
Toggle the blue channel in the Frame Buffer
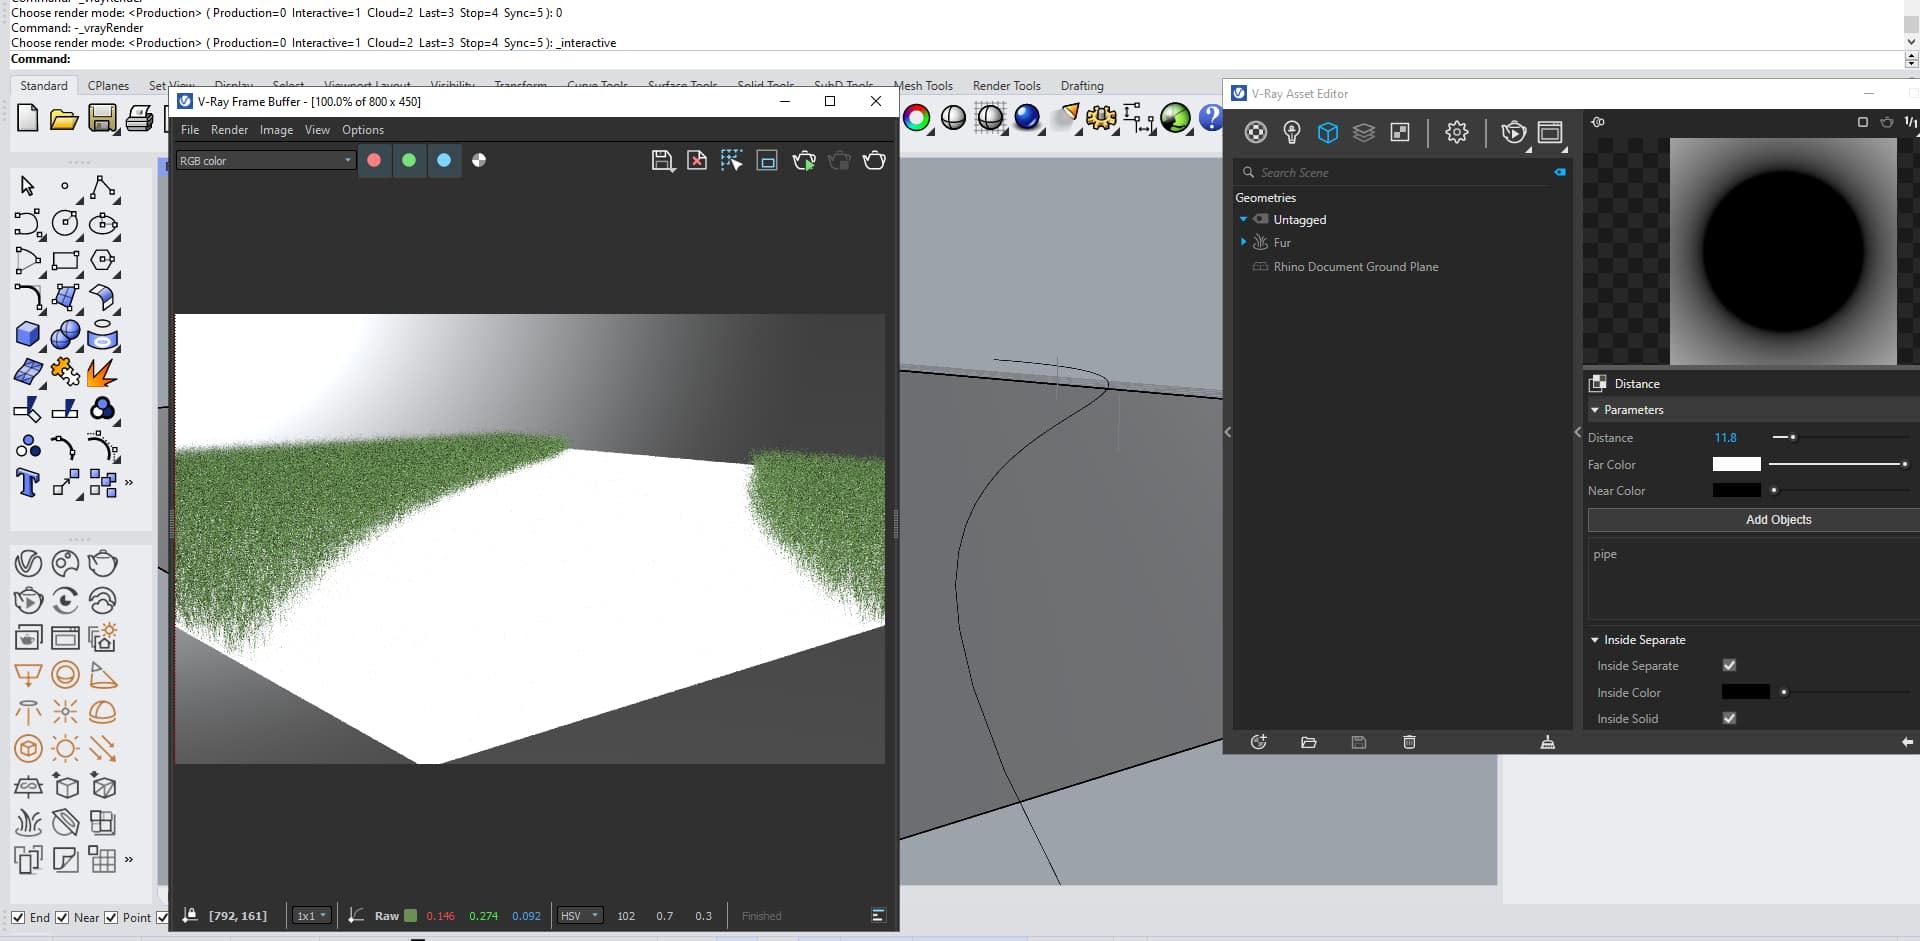[x=444, y=160]
